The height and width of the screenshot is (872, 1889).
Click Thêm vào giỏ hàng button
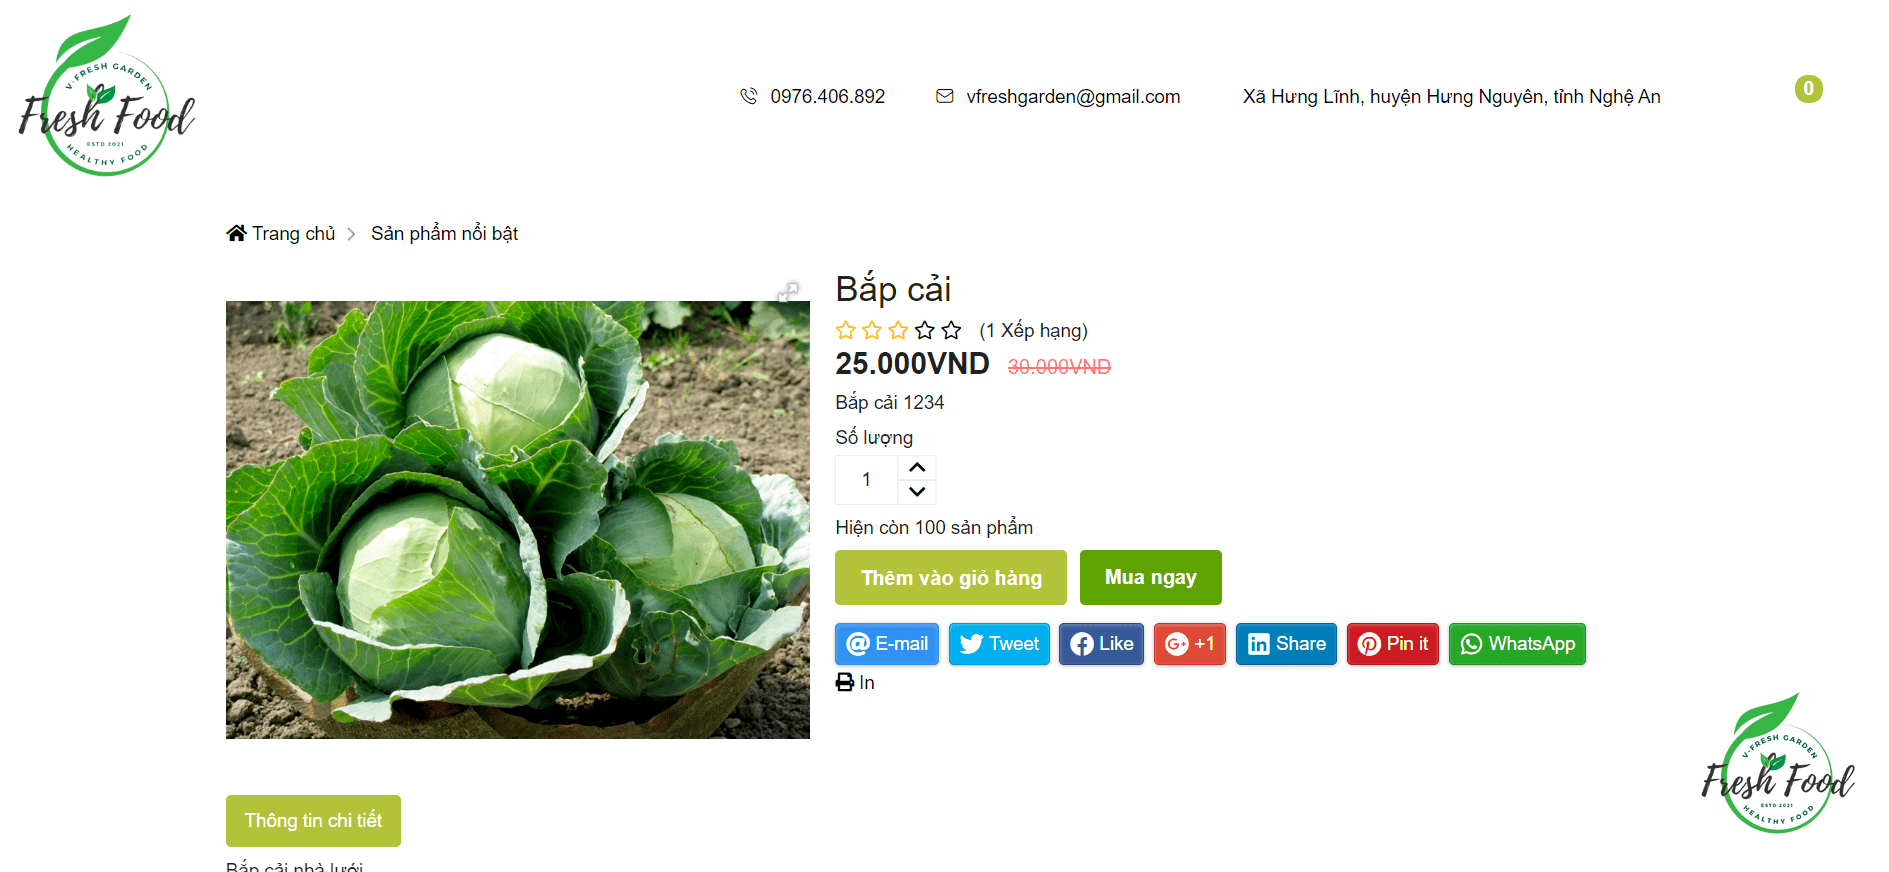pos(951,578)
